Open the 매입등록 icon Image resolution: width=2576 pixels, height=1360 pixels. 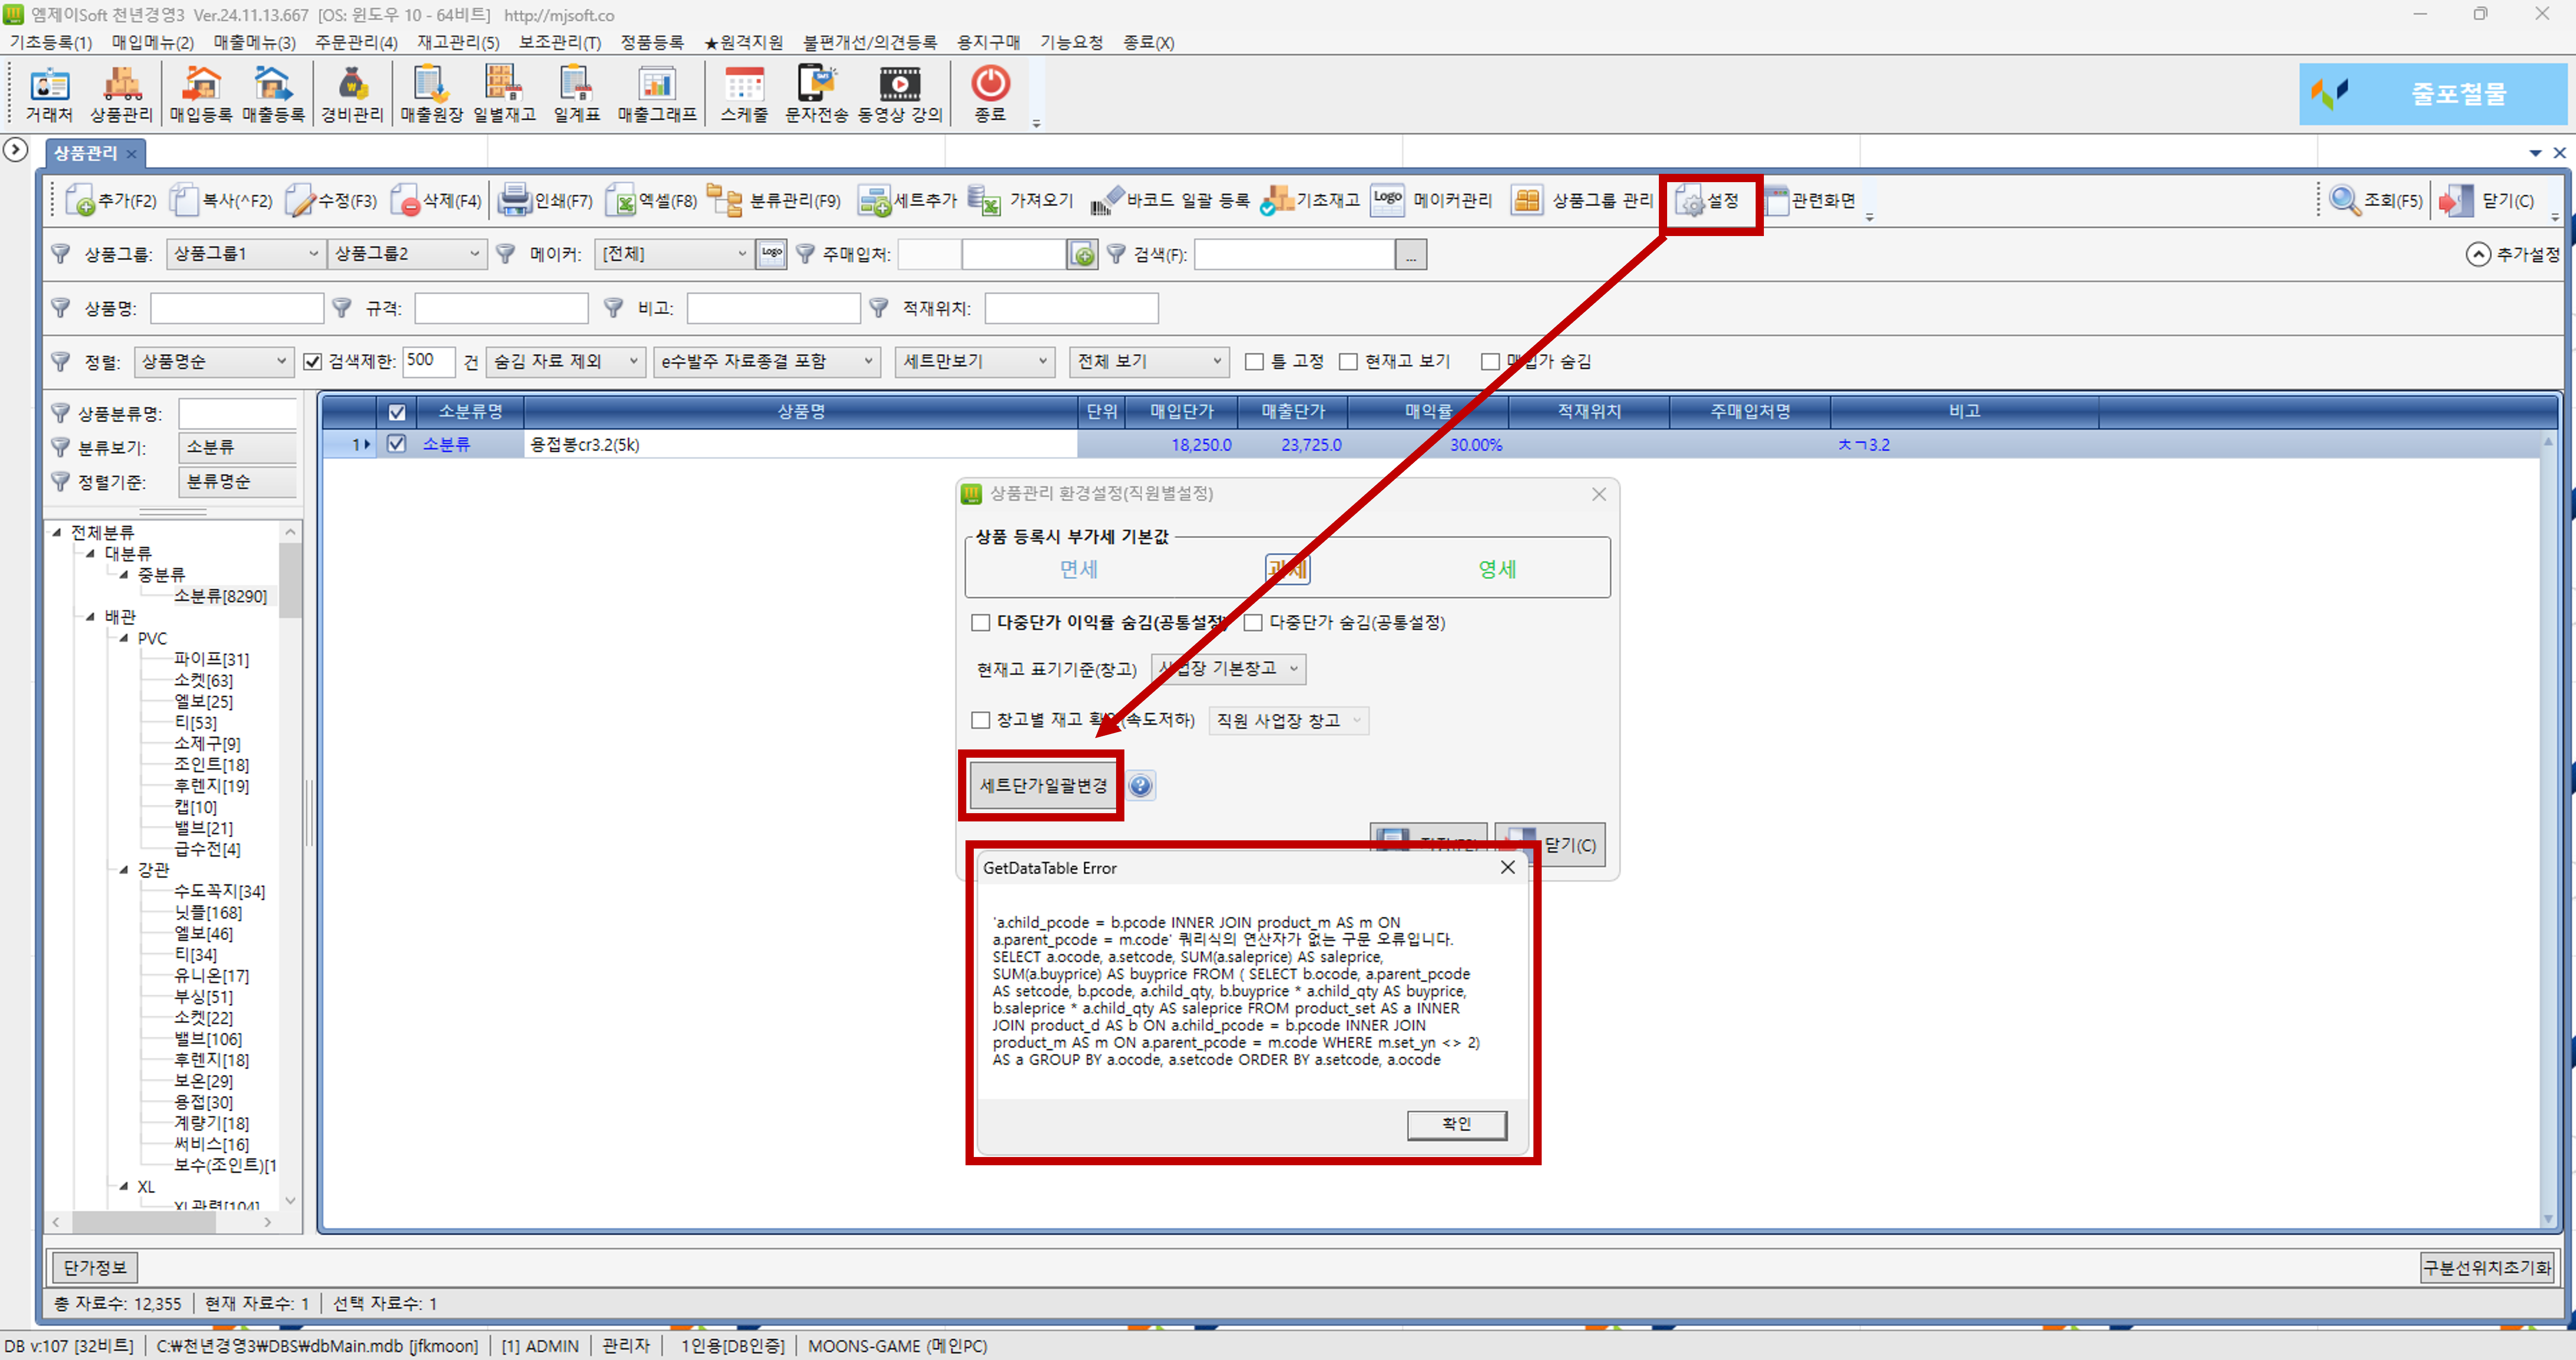click(x=201, y=94)
